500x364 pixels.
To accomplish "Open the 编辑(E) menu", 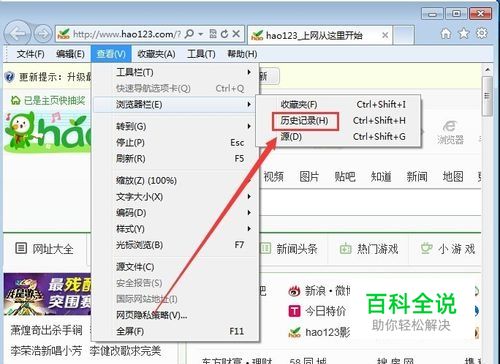I will [x=70, y=54].
